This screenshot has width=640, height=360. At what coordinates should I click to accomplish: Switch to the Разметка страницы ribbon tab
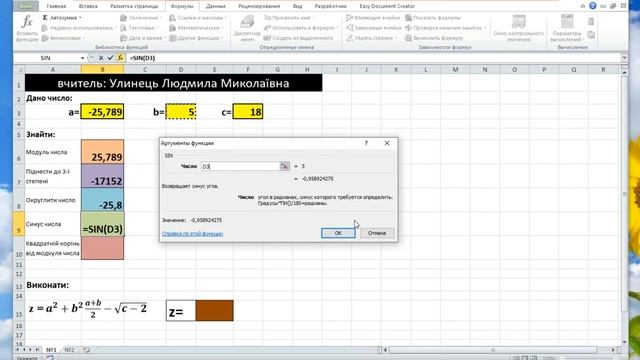[134, 7]
